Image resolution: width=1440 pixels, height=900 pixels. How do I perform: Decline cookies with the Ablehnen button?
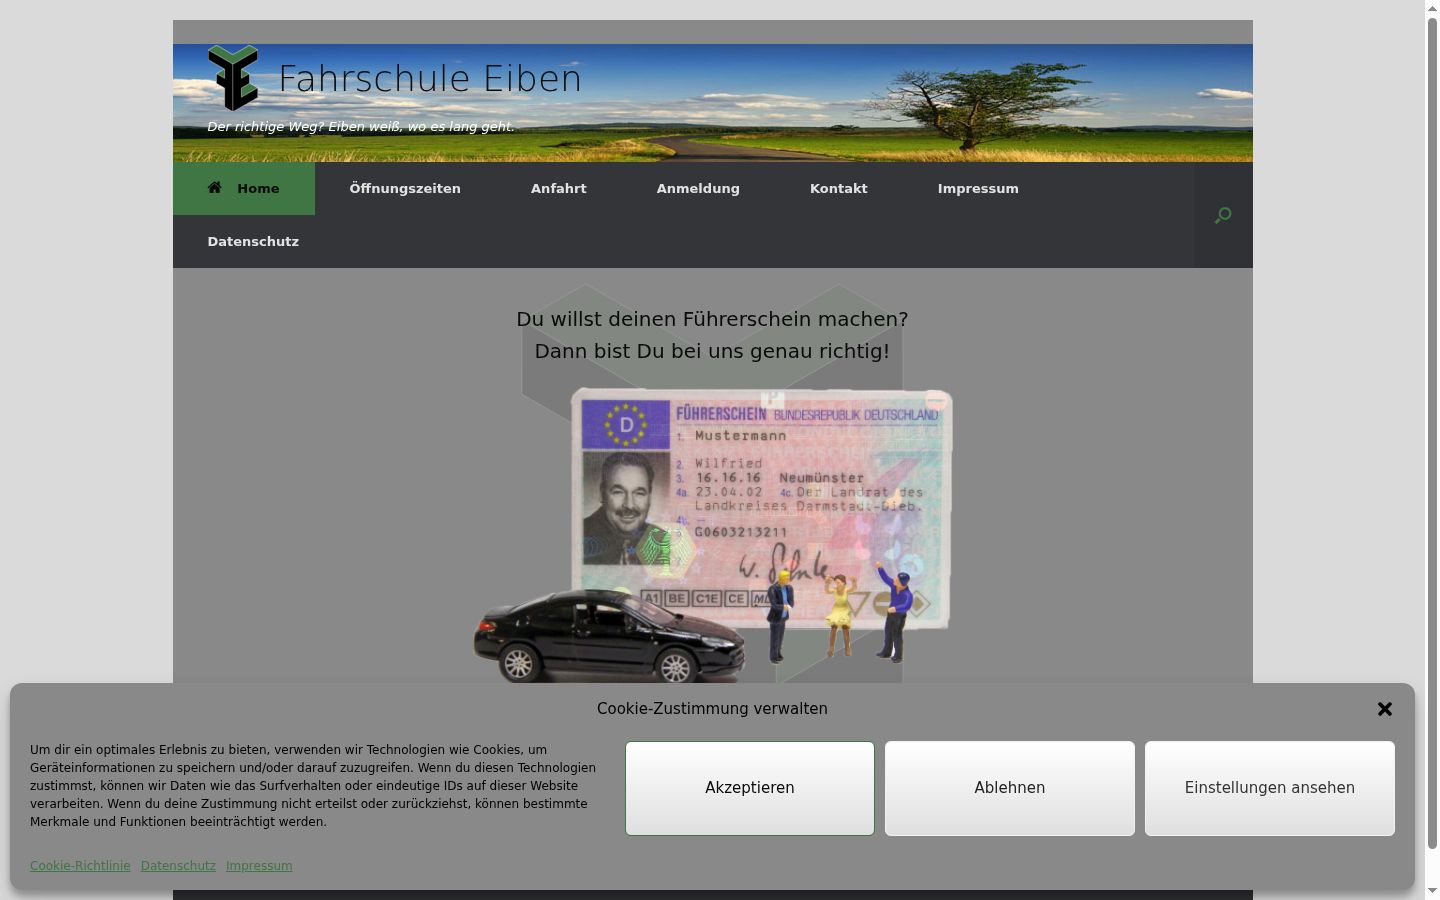coord(1010,788)
